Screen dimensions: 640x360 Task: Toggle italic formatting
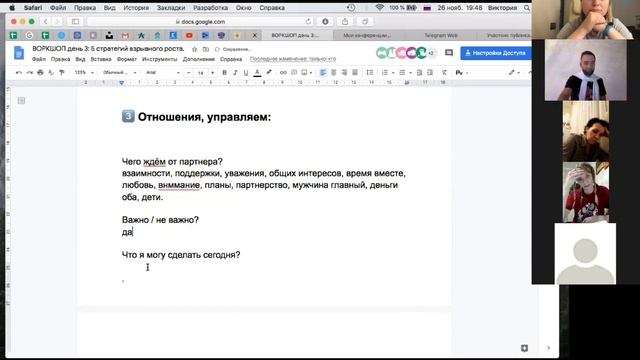point(235,73)
